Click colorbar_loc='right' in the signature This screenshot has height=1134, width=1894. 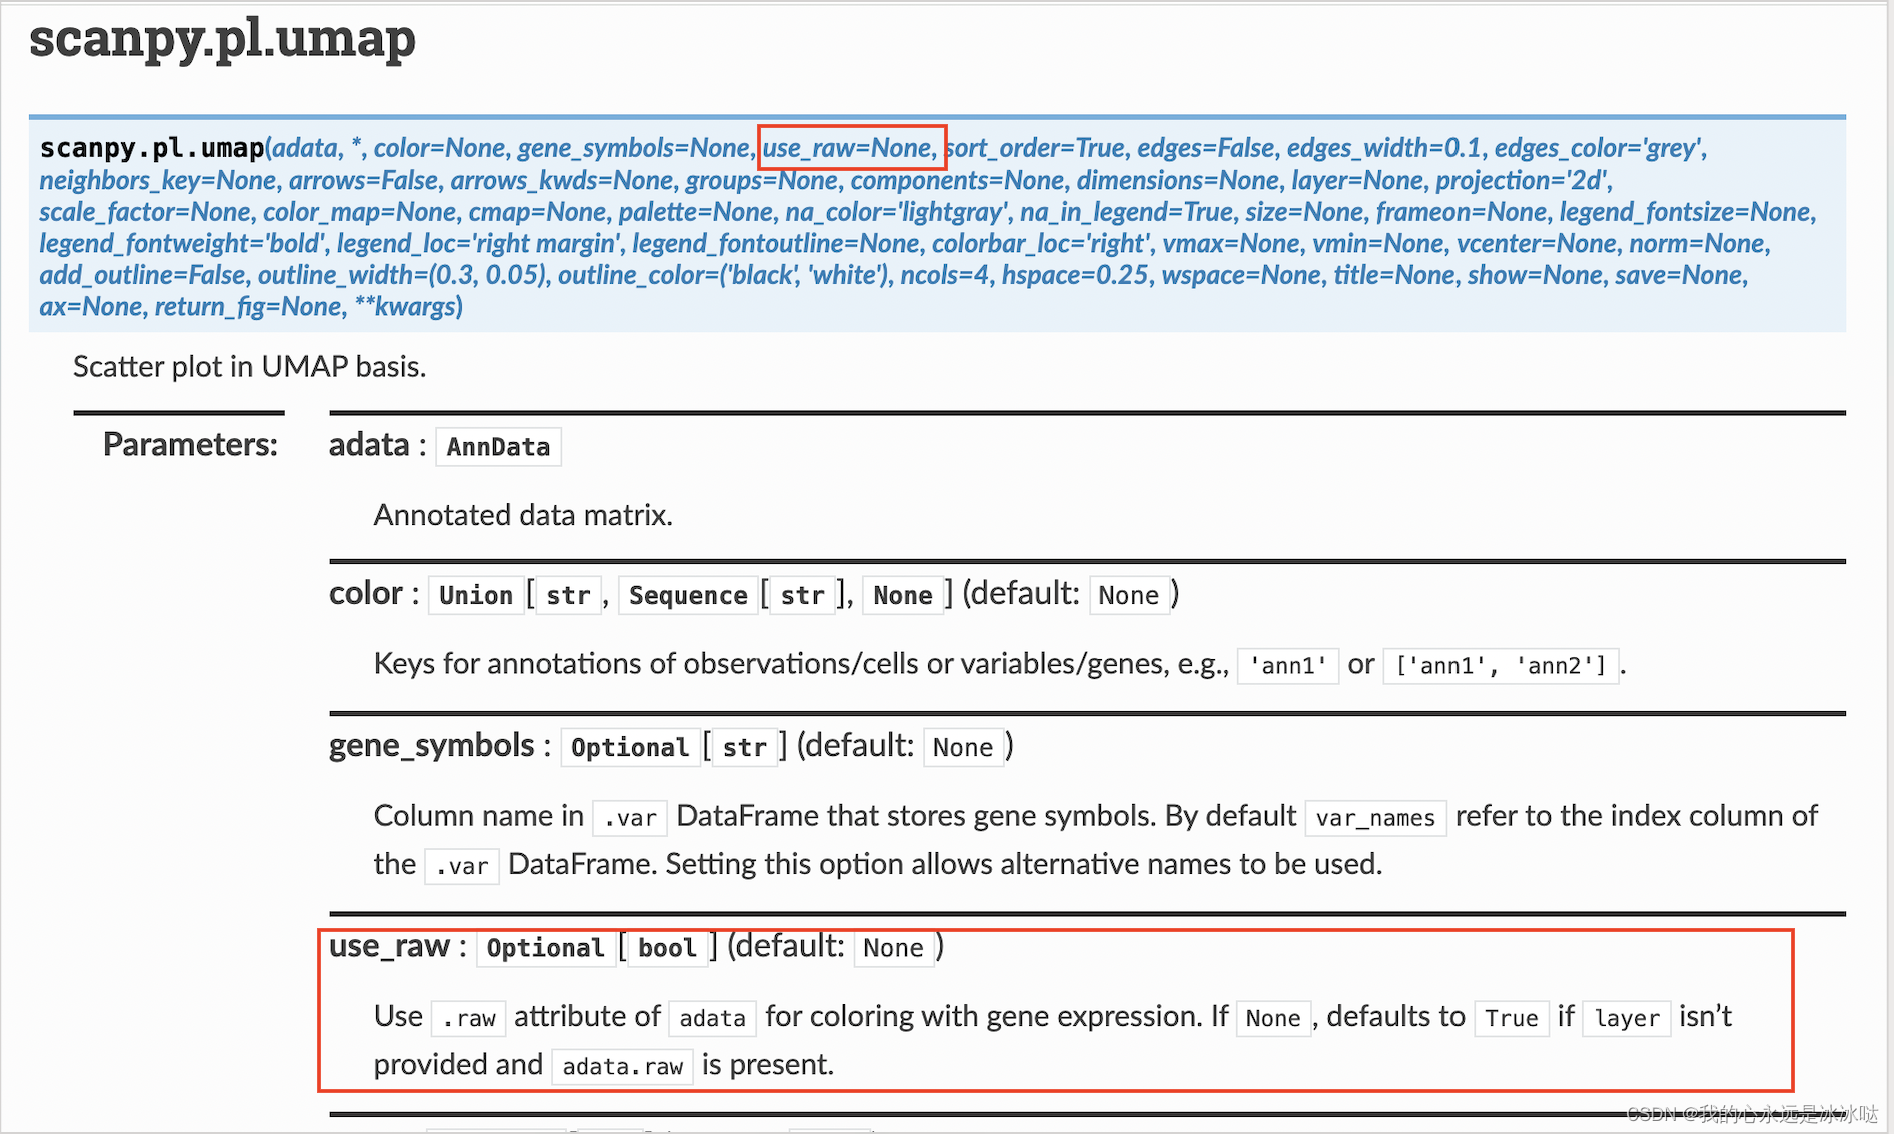[x=1040, y=244]
